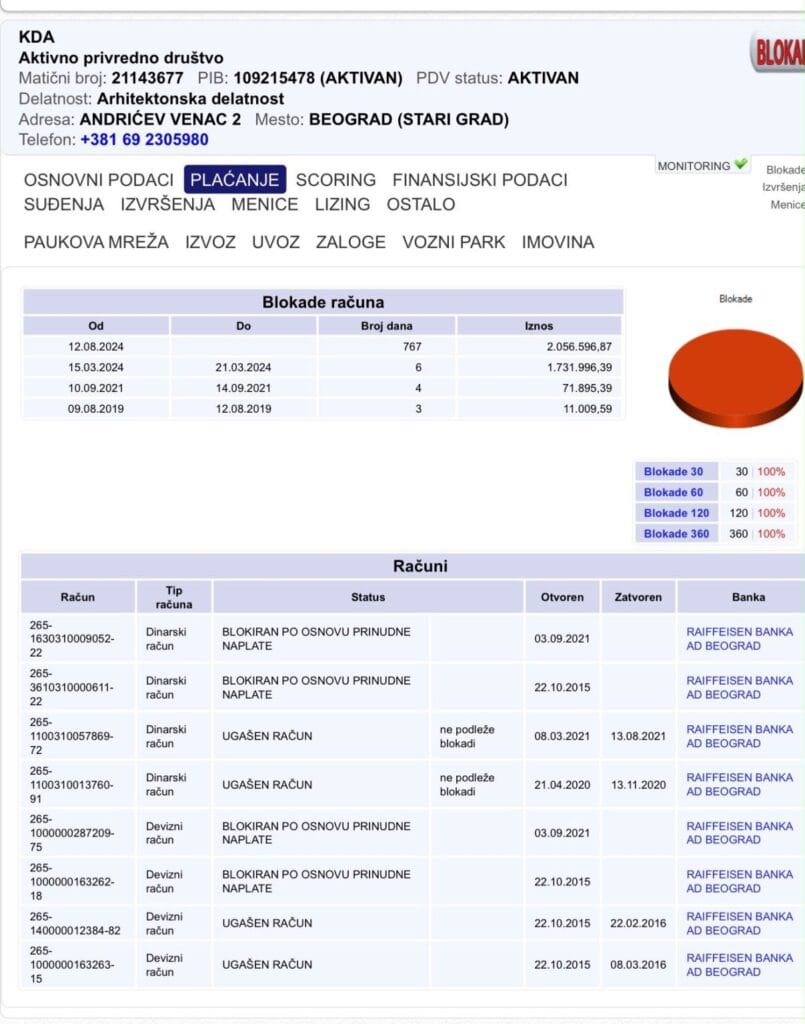Click the Otvoren column header in Računi

(562, 597)
